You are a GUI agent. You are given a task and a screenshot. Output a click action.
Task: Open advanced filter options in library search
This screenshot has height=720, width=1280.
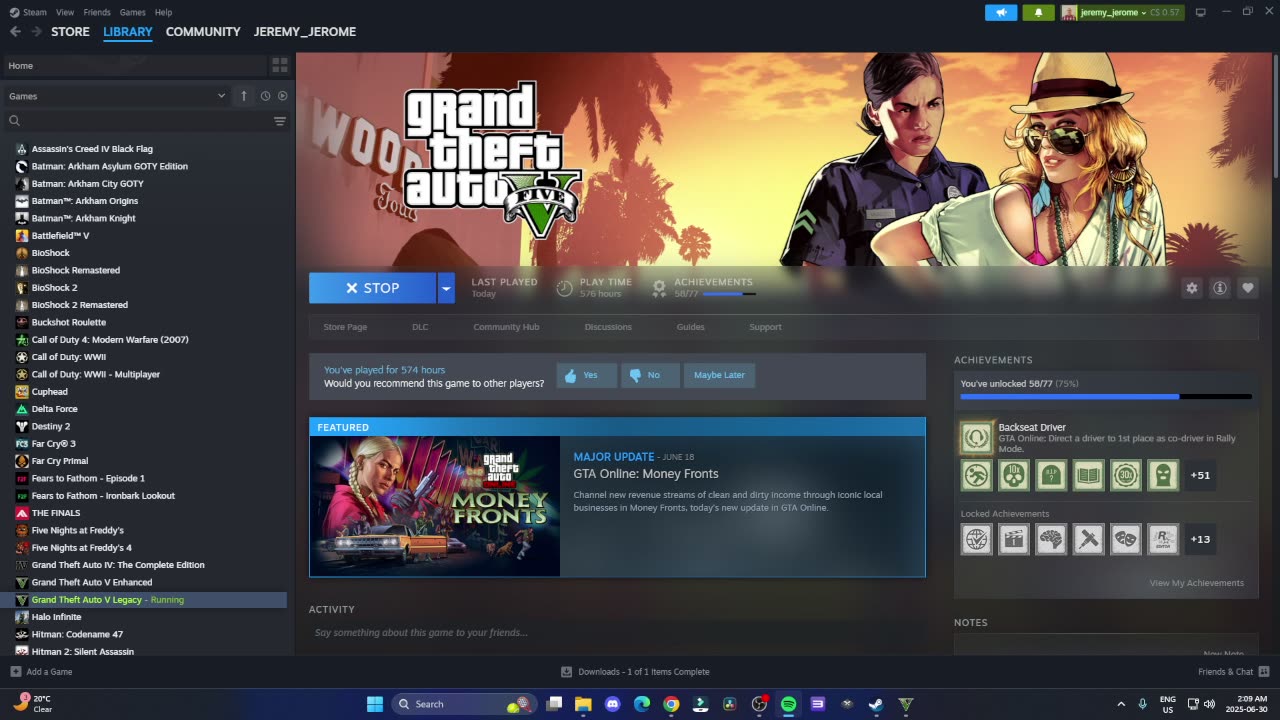tap(280, 121)
